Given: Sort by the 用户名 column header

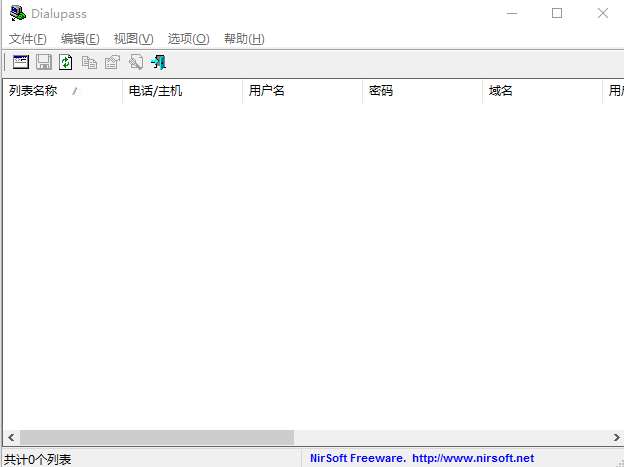Looking at the screenshot, I should coord(302,91).
